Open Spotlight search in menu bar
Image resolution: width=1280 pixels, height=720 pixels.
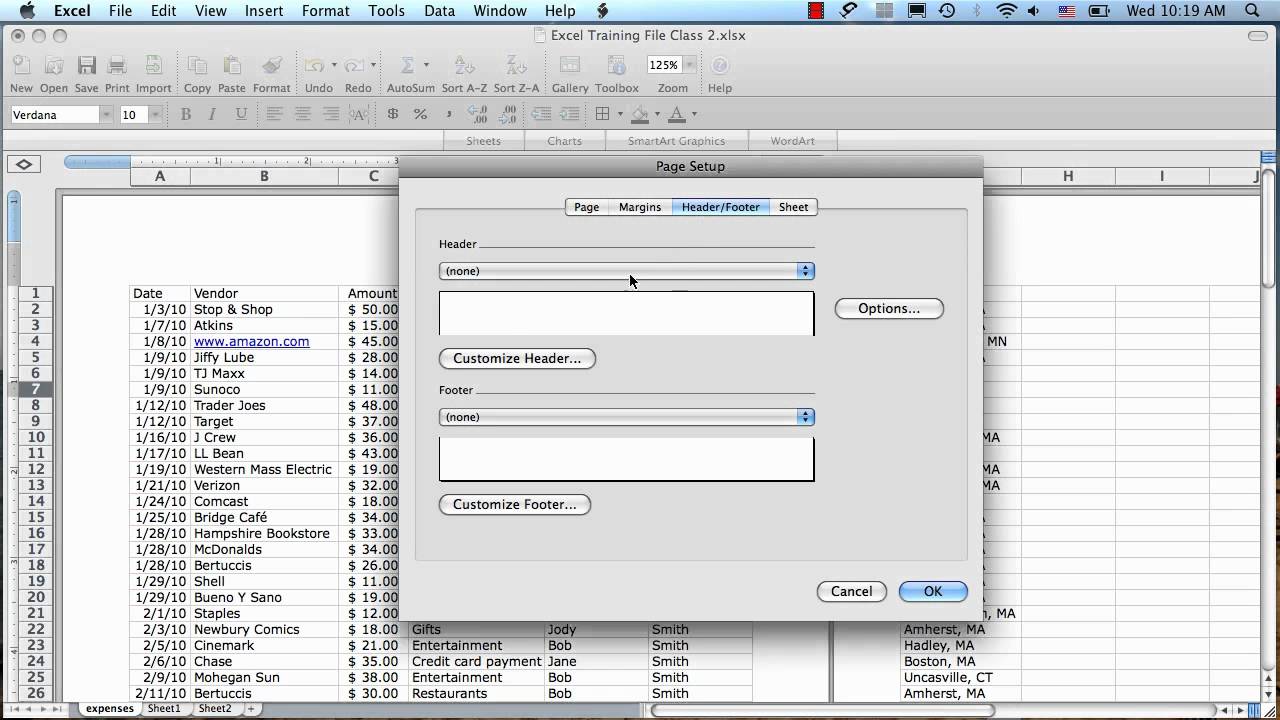1254,11
